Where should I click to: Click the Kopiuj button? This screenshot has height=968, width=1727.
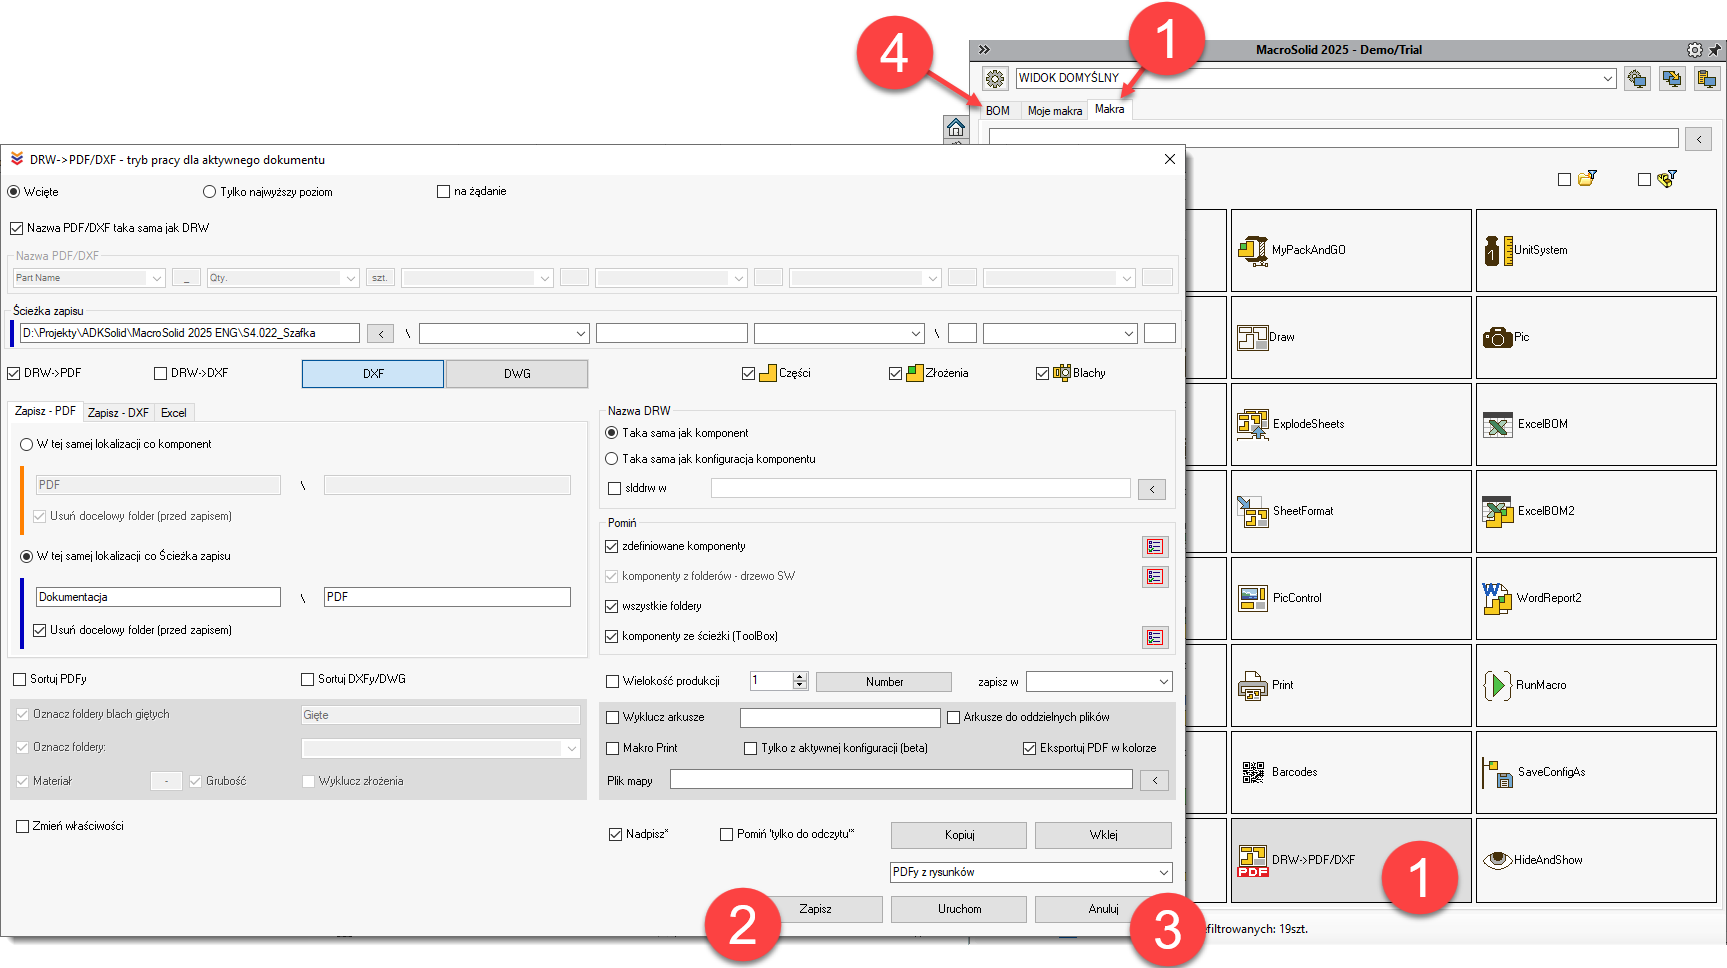coord(959,835)
